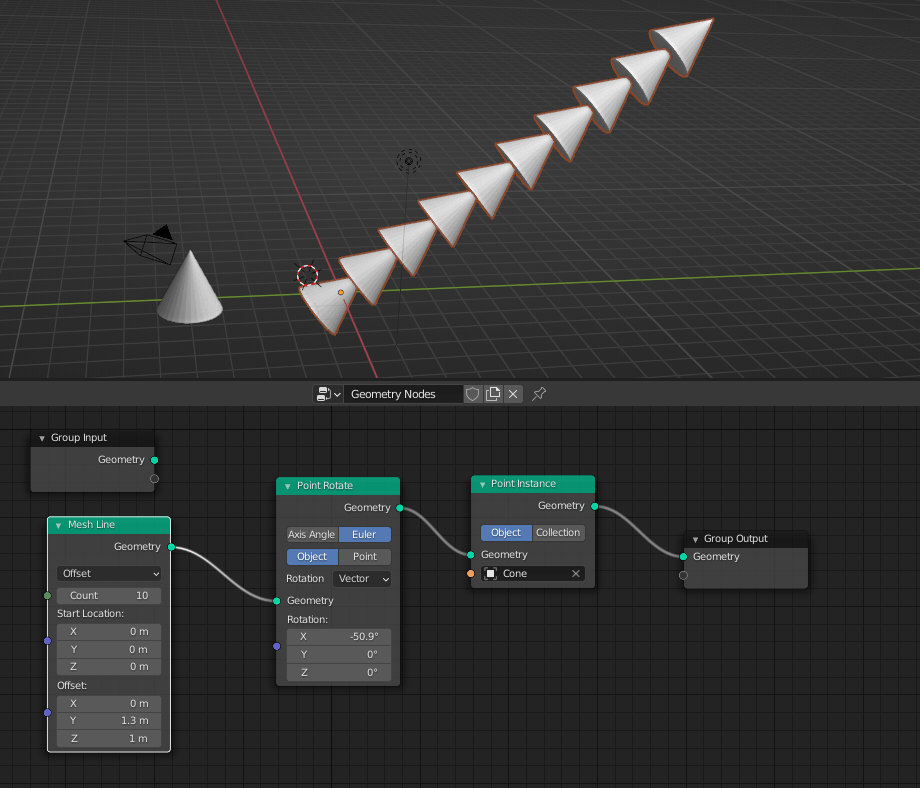Select Euler mode on the Point Rotate node

click(364, 534)
